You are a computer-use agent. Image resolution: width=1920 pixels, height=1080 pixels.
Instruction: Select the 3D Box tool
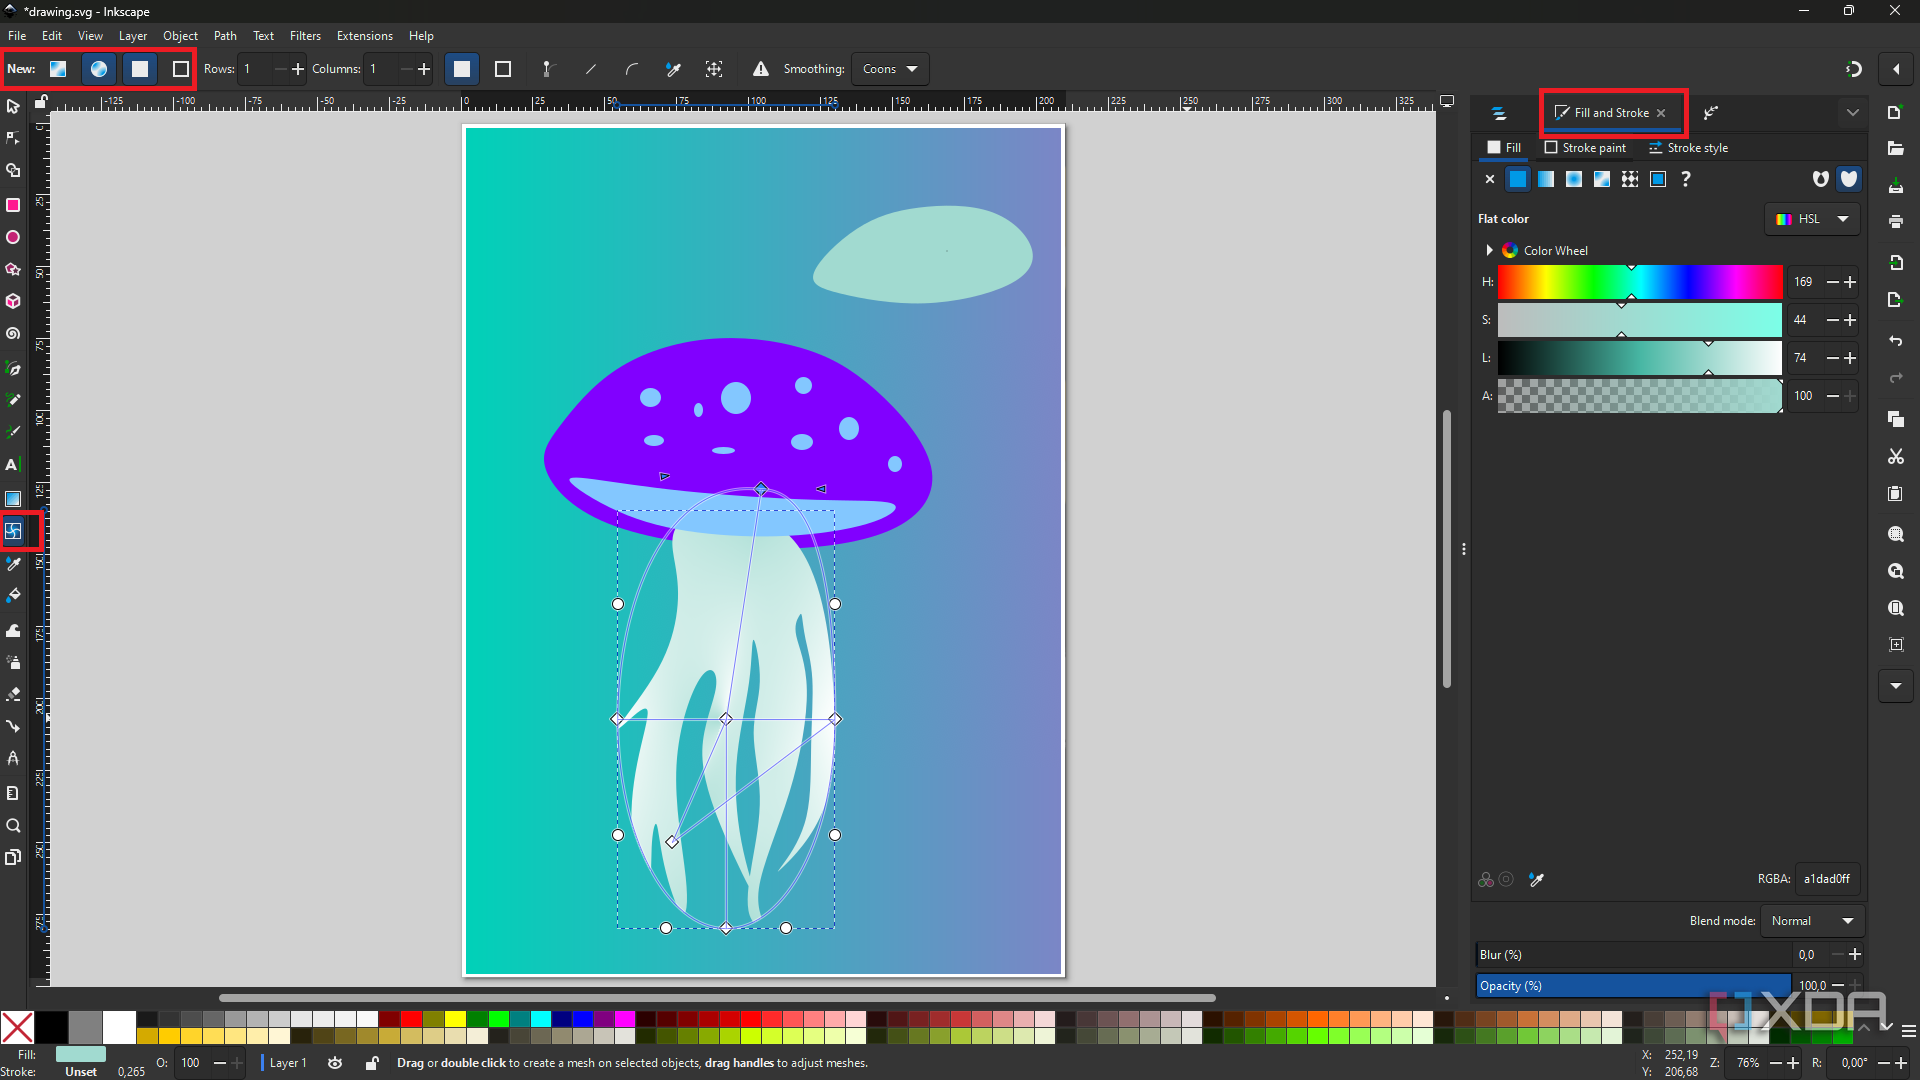pyautogui.click(x=13, y=302)
